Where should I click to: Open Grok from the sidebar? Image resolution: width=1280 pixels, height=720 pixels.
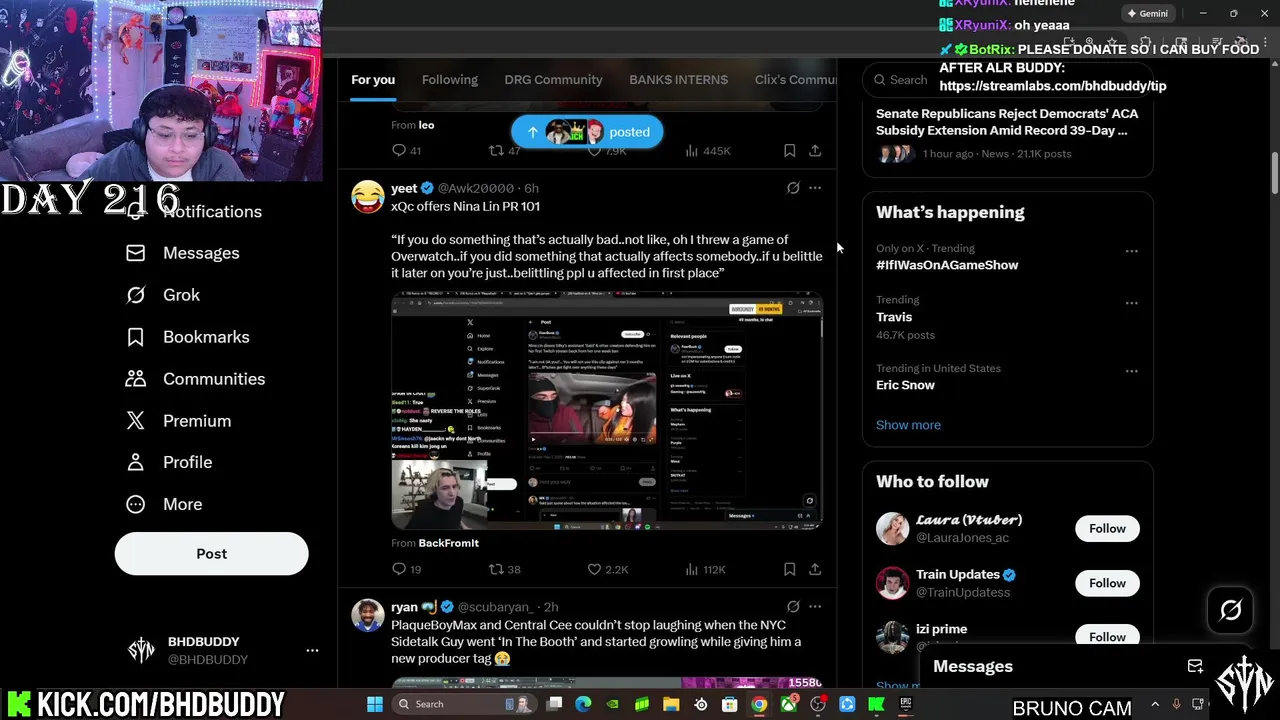click(x=181, y=295)
